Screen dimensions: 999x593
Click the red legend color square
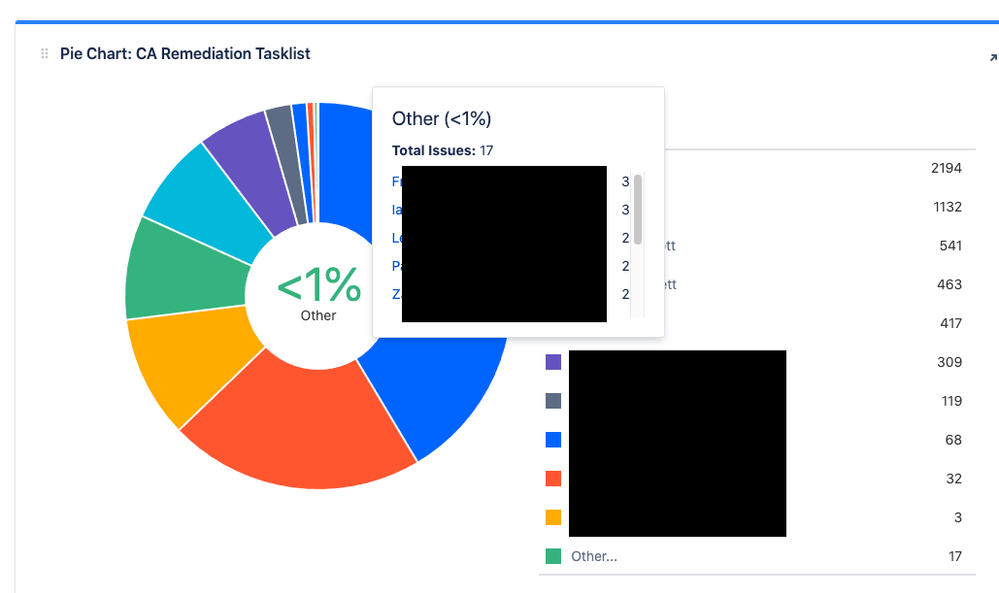click(551, 478)
